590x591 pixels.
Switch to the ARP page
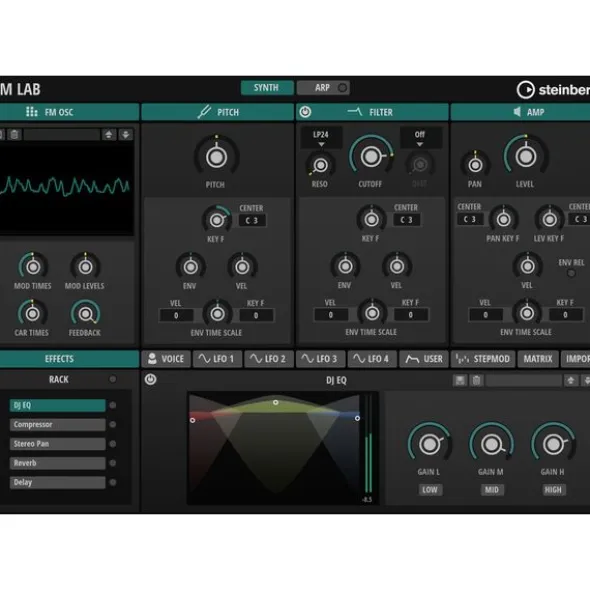click(x=323, y=88)
